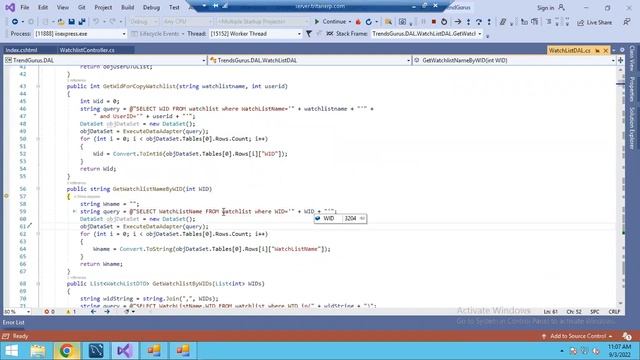This screenshot has height=360, width=640.
Task: Open the Test menu
Action: 174,7
